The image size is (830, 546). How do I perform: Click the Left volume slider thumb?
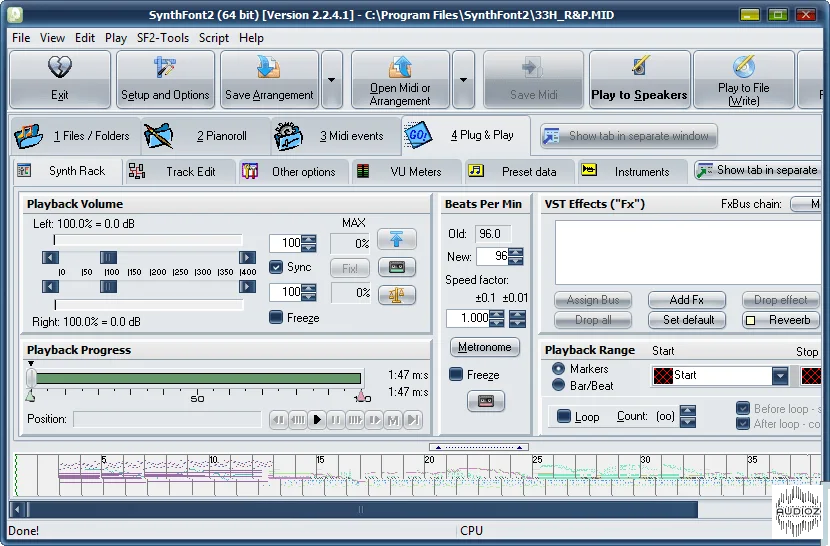coord(109,258)
